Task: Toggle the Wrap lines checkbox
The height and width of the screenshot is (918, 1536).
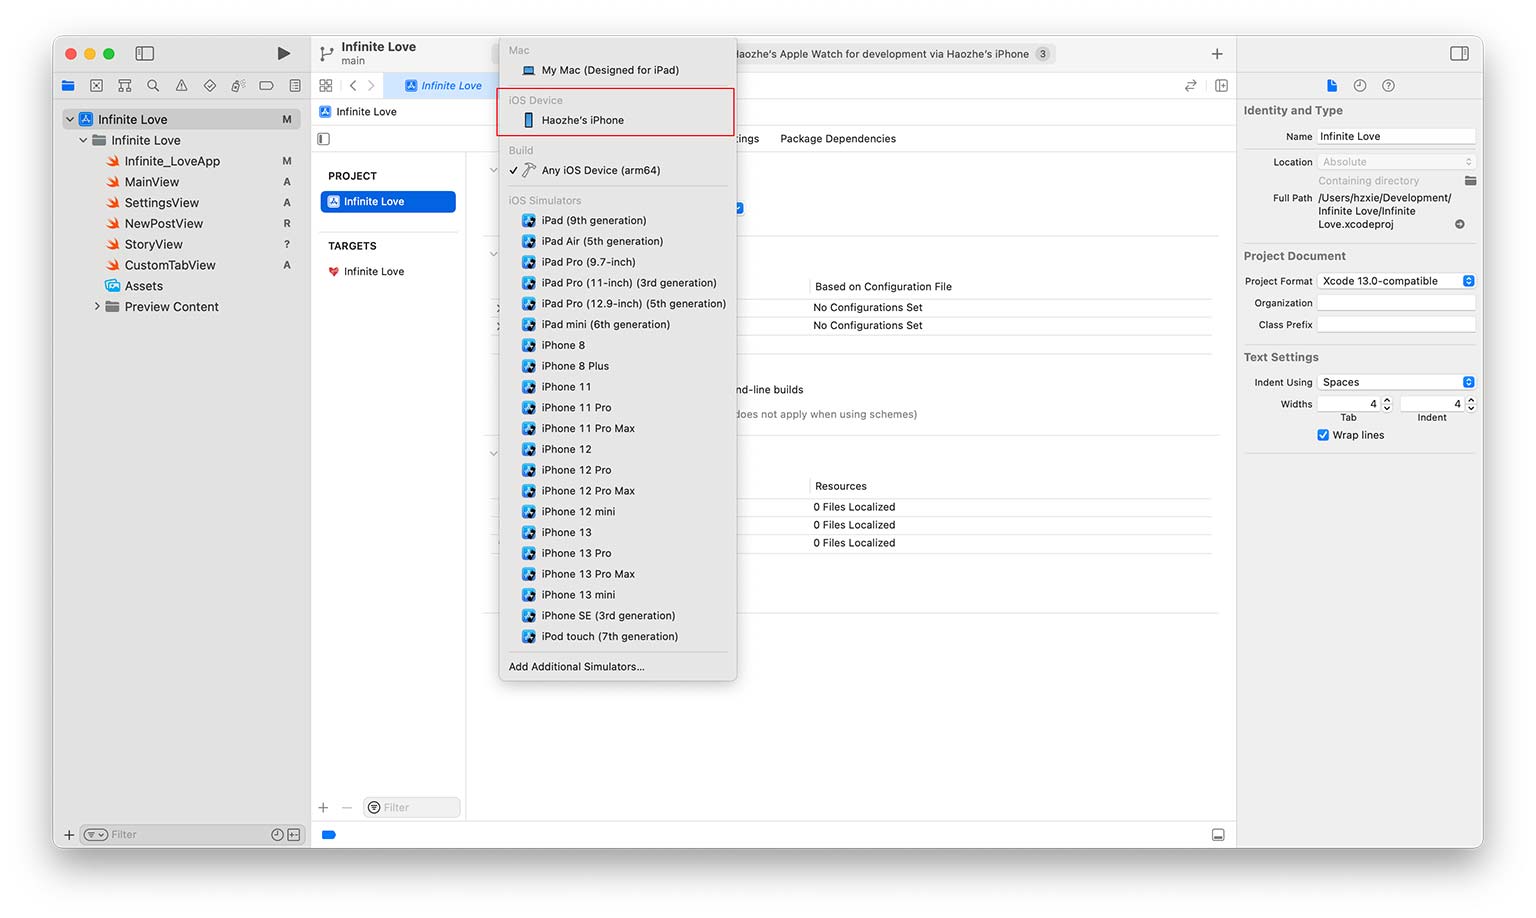Action: [x=1323, y=435]
